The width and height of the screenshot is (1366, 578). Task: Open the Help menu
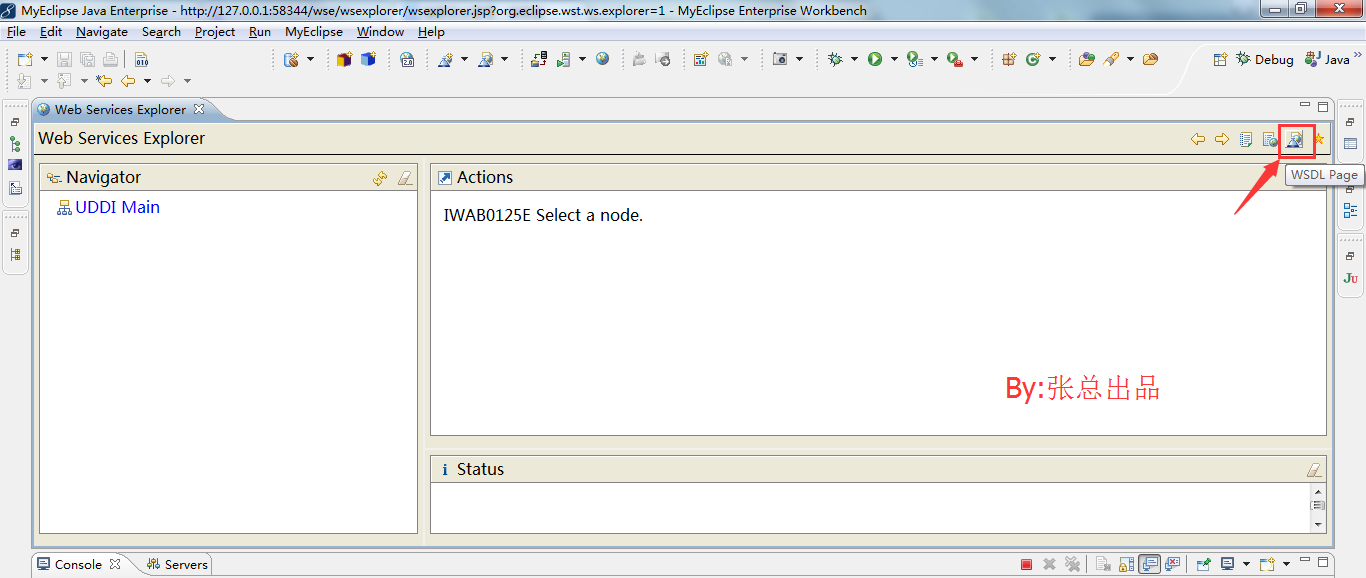point(431,32)
